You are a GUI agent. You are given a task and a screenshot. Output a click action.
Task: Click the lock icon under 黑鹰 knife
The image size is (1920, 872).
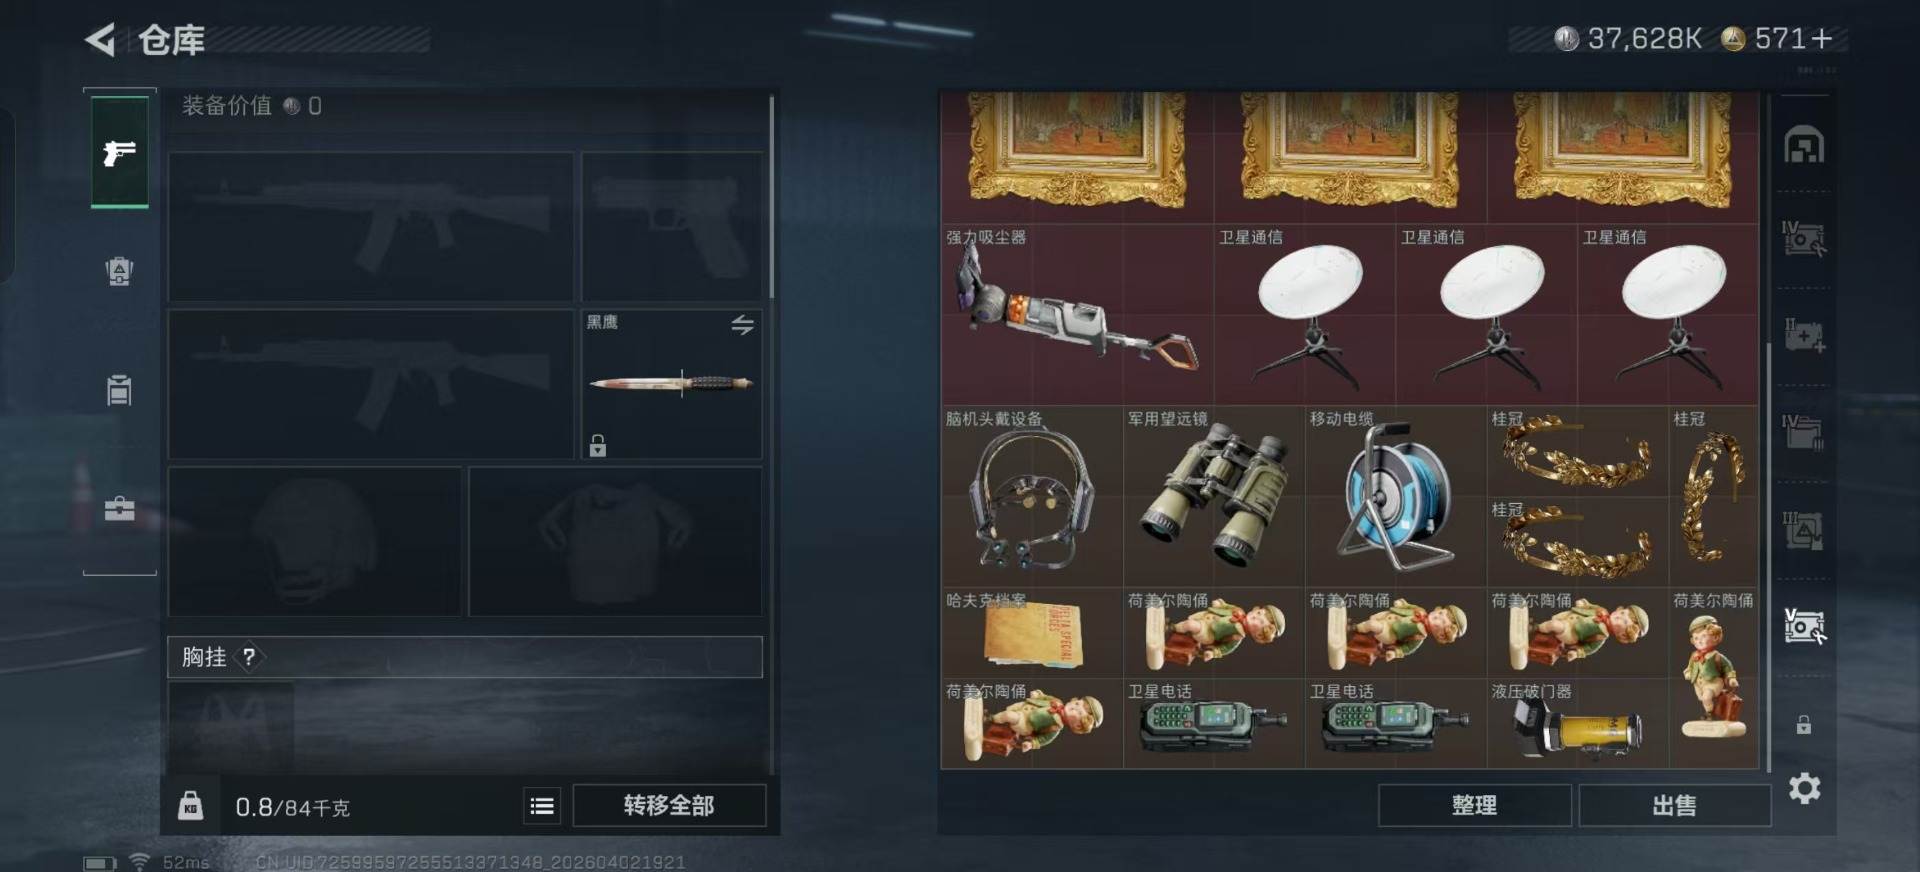598,445
